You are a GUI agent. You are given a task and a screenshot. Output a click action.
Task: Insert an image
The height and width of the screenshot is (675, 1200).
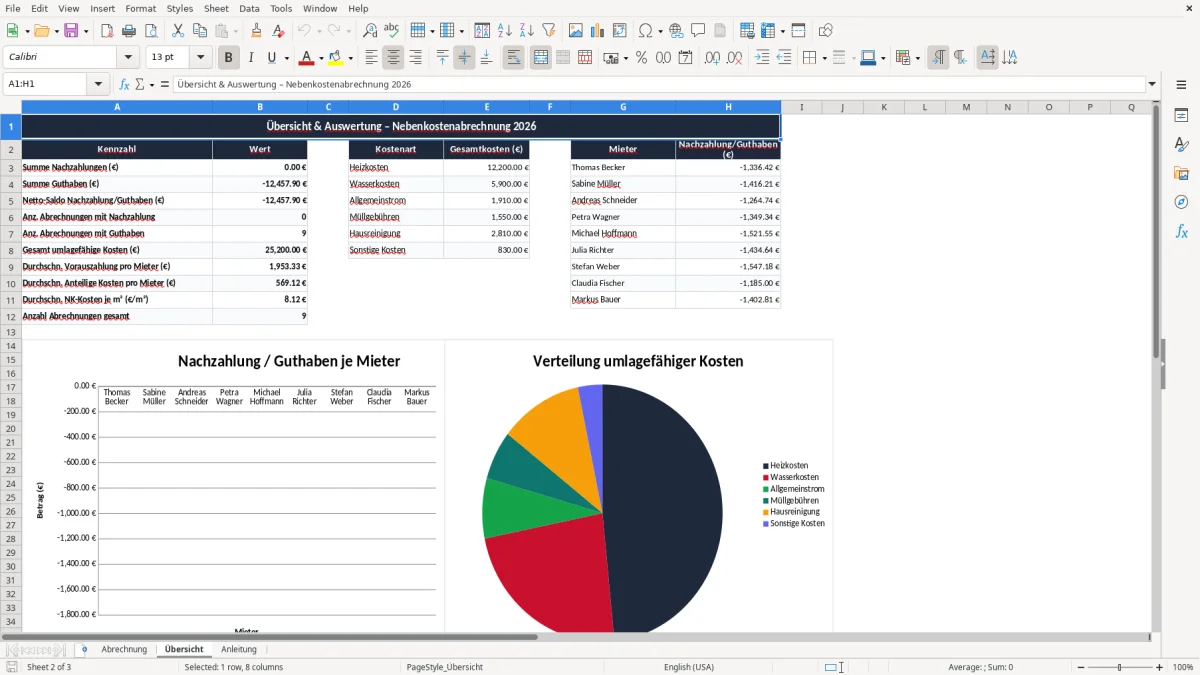pos(575,31)
